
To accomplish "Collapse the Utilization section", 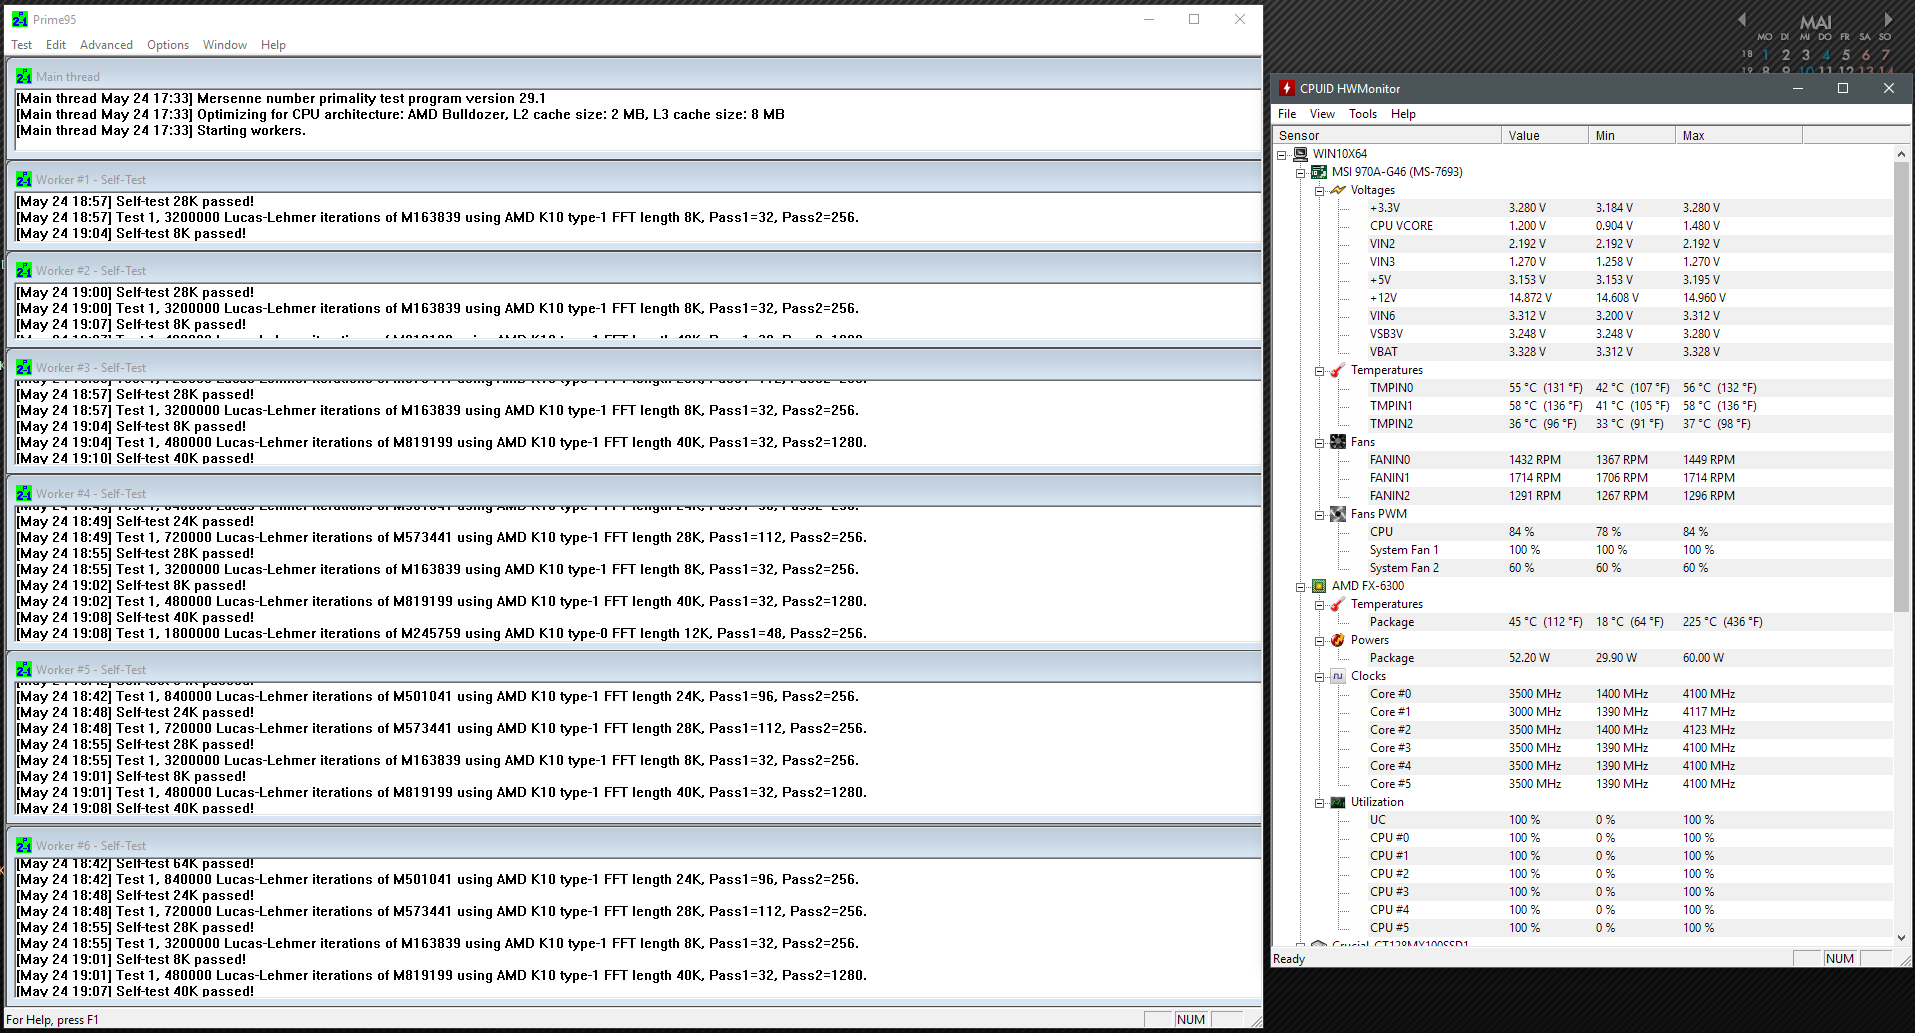I will click(1319, 803).
